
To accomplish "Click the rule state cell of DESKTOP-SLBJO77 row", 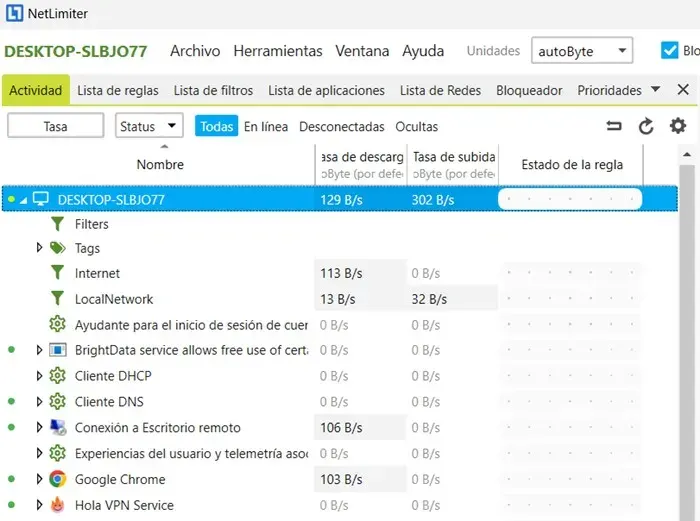I will pos(570,199).
